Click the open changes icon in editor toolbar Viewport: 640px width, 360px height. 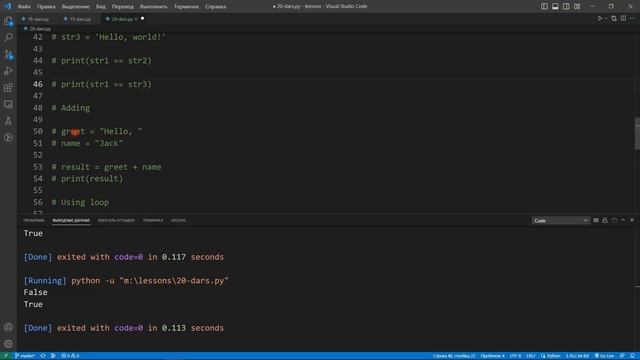[x=614, y=19]
